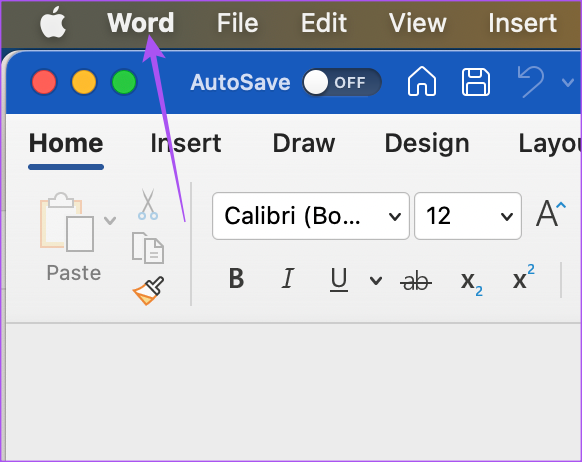The image size is (582, 462).
Task: Expand the Paste options arrow
Action: pos(110,221)
